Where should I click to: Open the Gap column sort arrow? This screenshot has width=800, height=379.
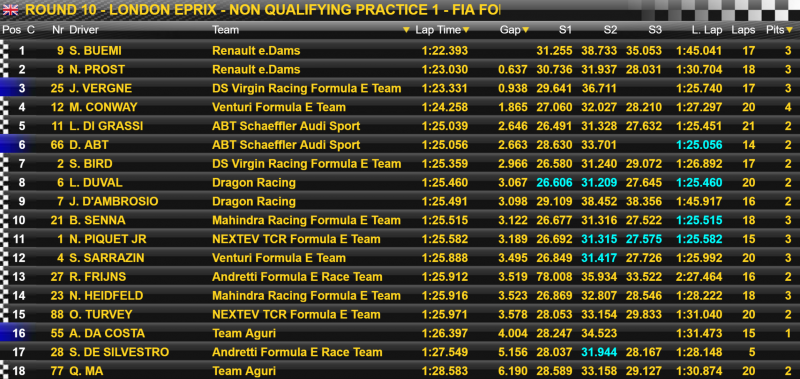(x=526, y=30)
